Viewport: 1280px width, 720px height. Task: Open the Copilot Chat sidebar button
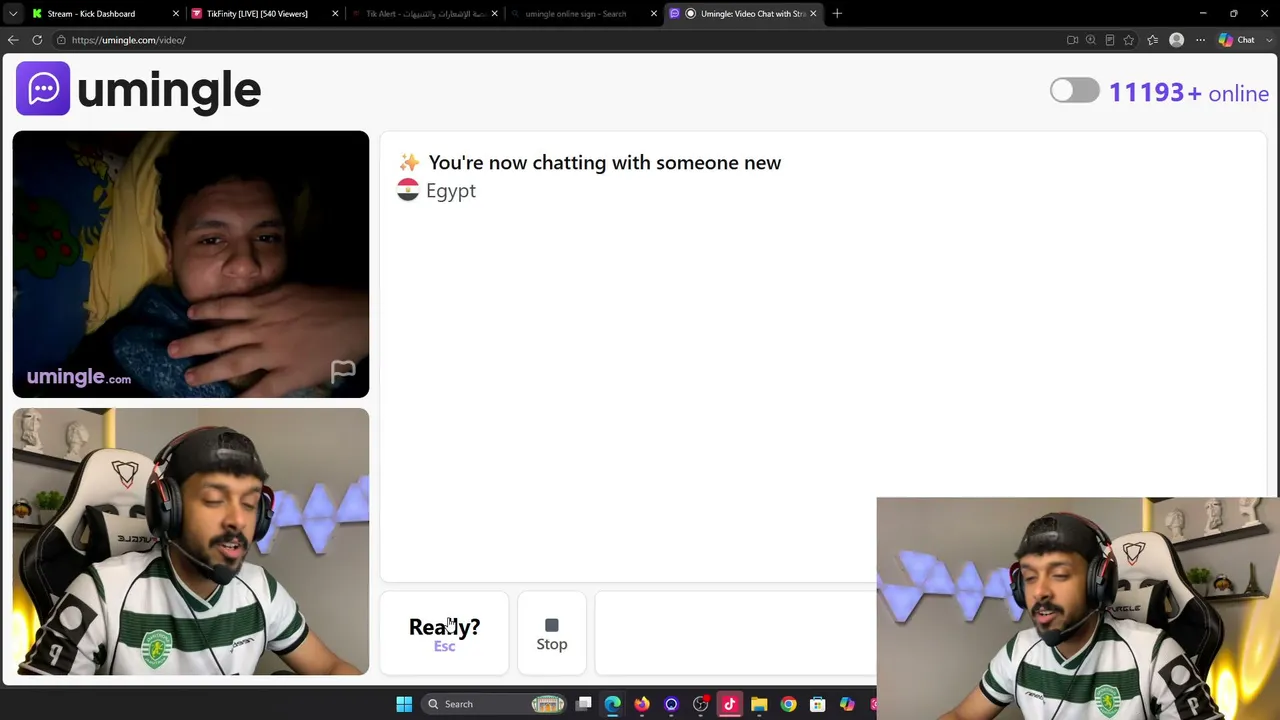click(1237, 40)
